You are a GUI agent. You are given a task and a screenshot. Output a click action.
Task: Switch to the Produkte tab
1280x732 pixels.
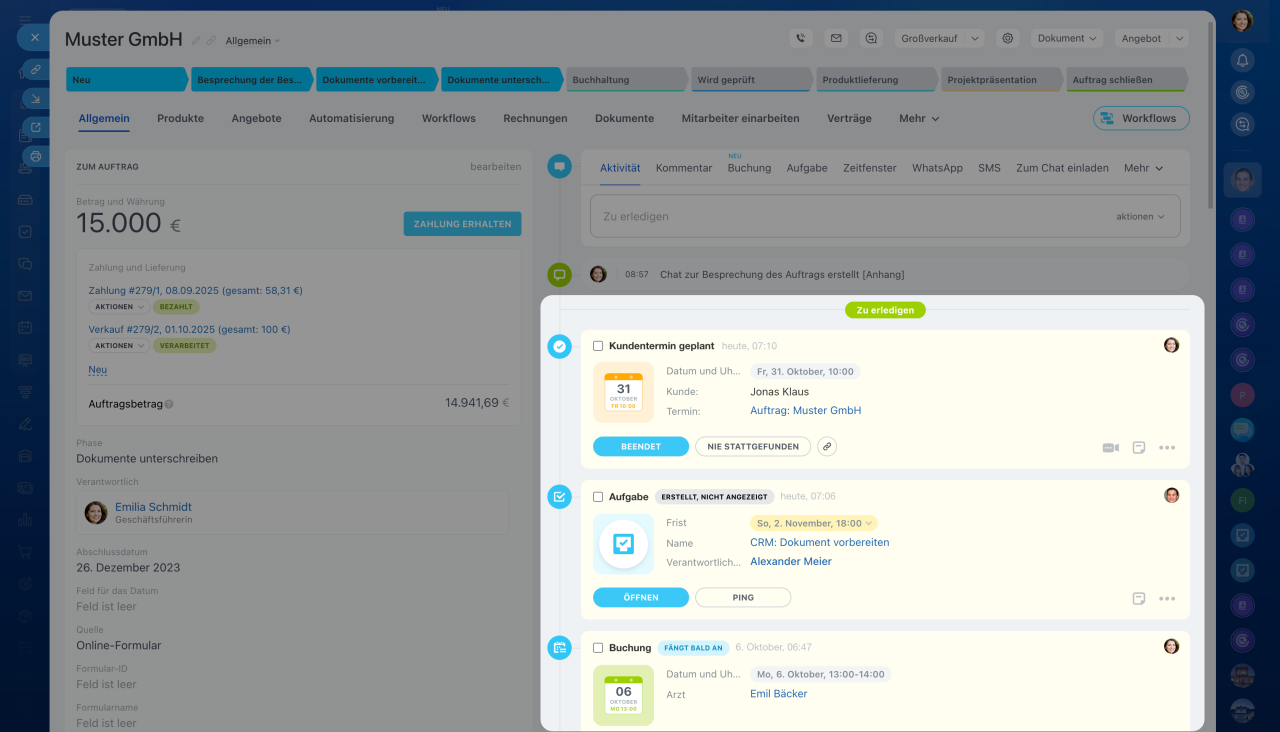[180, 118]
